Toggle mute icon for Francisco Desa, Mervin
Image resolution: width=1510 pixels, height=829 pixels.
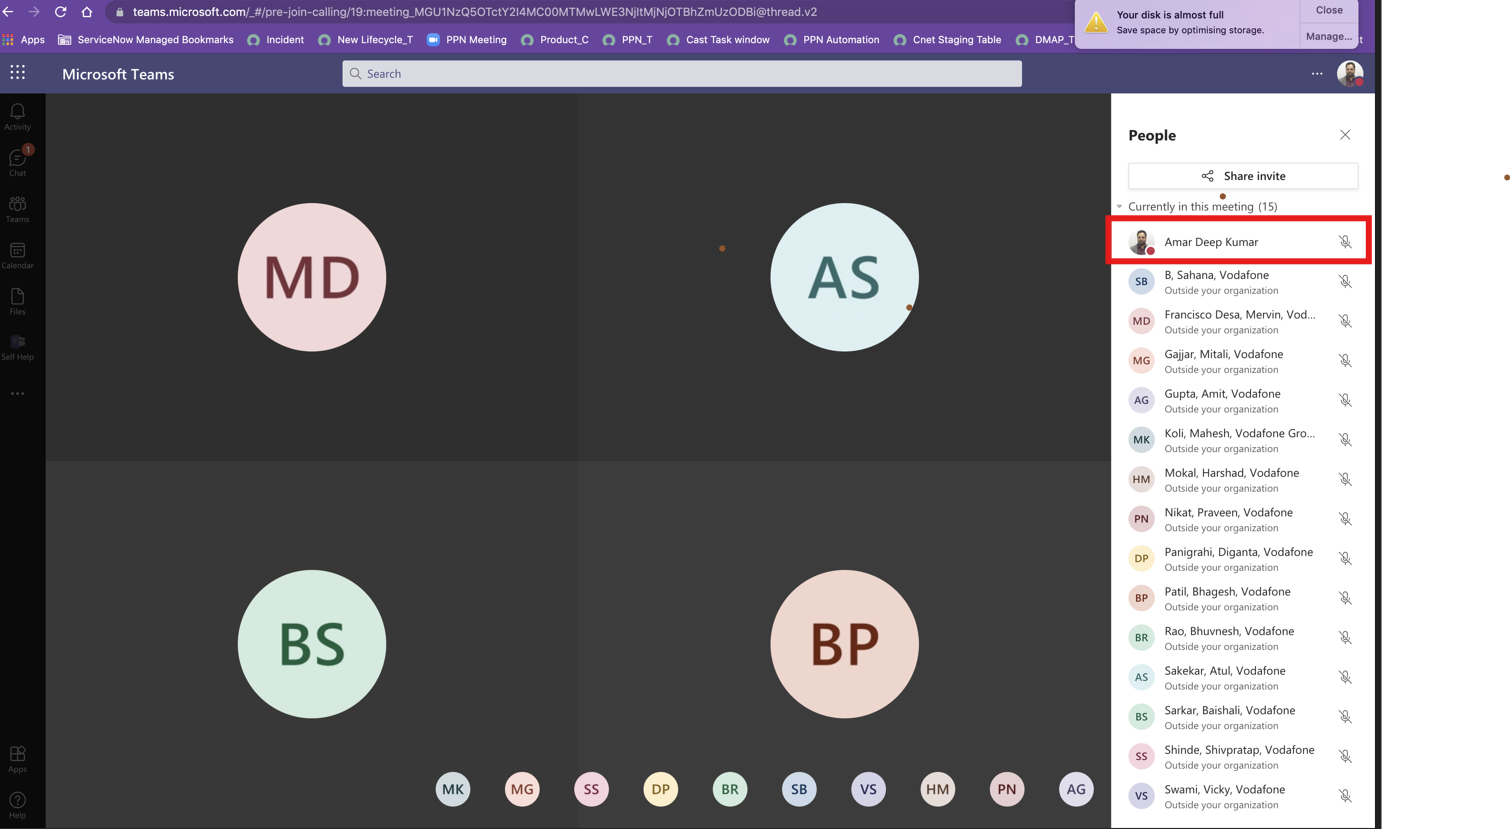[1345, 321]
